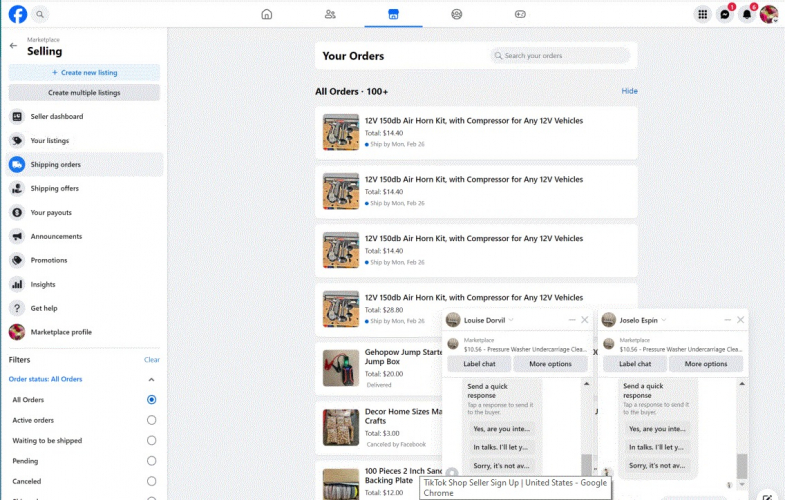Open the Gehopow Jump Starter order thumbnail

pos(341,368)
